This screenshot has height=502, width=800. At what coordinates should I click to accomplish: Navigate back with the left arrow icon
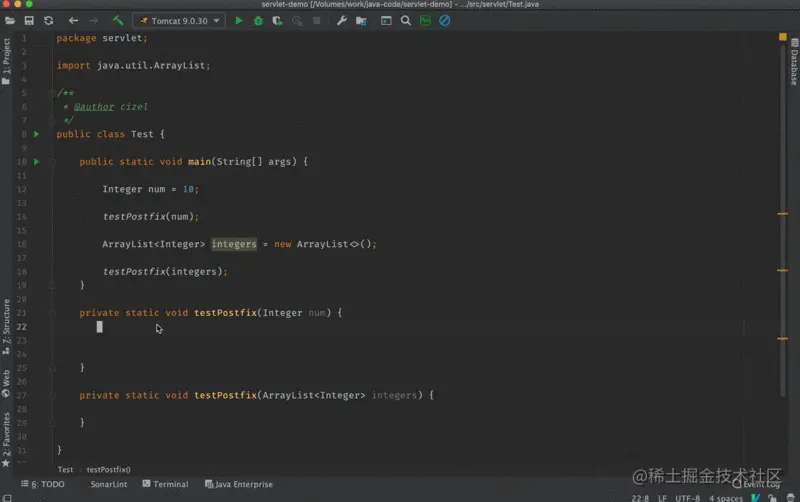tap(73, 20)
